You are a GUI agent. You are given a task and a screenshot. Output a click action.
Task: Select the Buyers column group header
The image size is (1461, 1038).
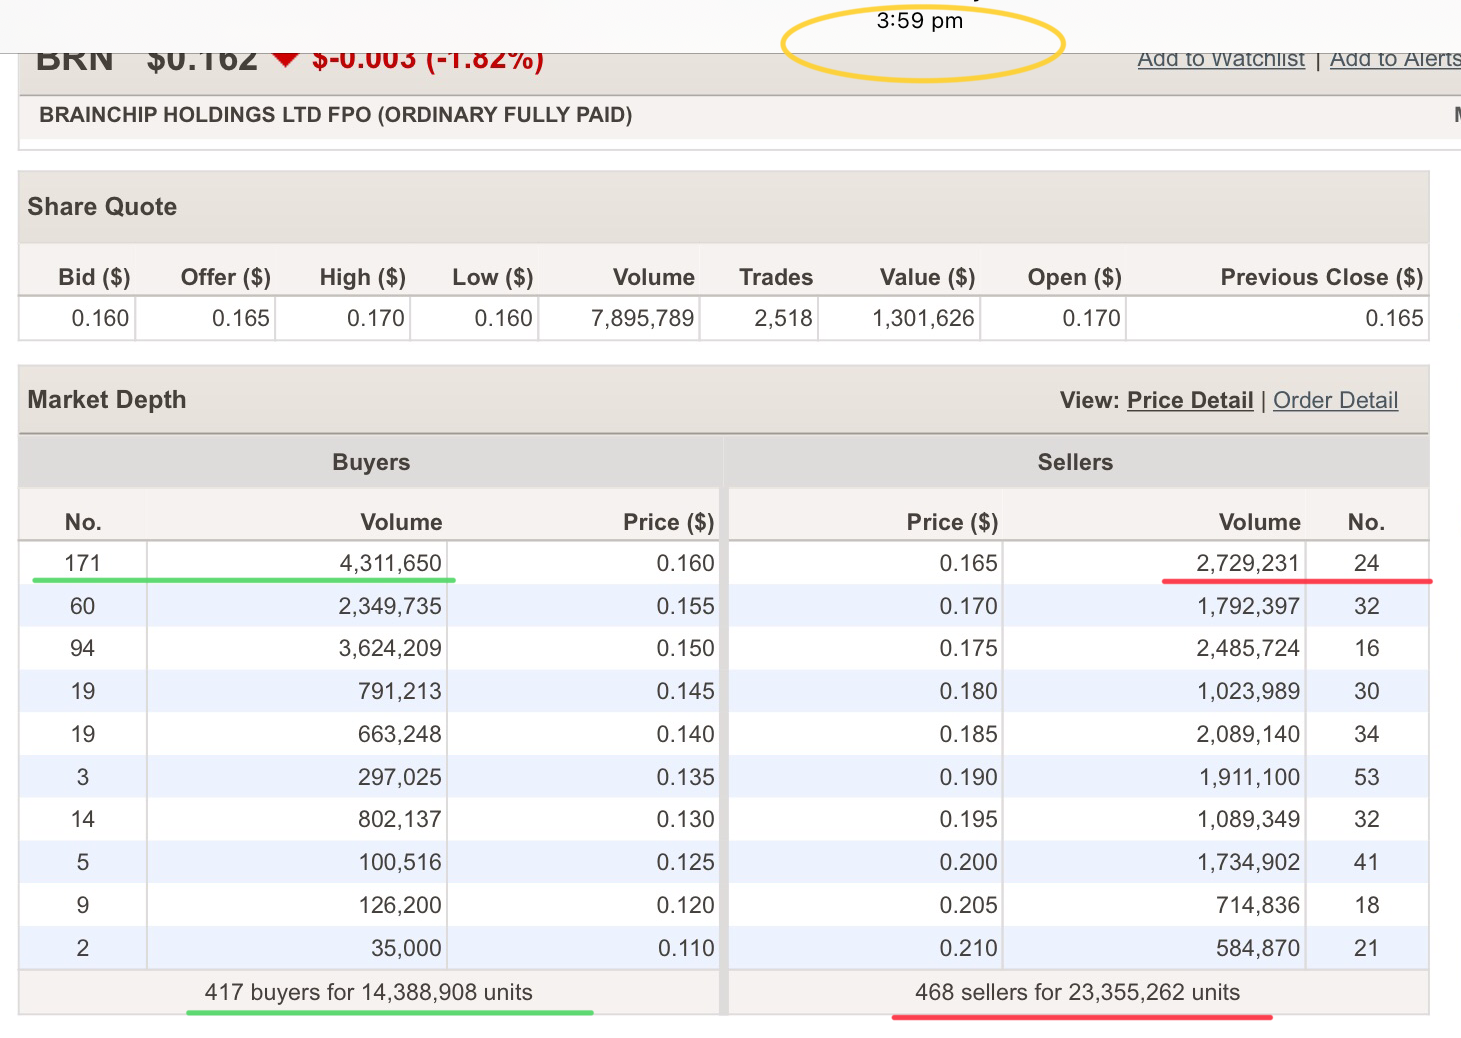371,462
